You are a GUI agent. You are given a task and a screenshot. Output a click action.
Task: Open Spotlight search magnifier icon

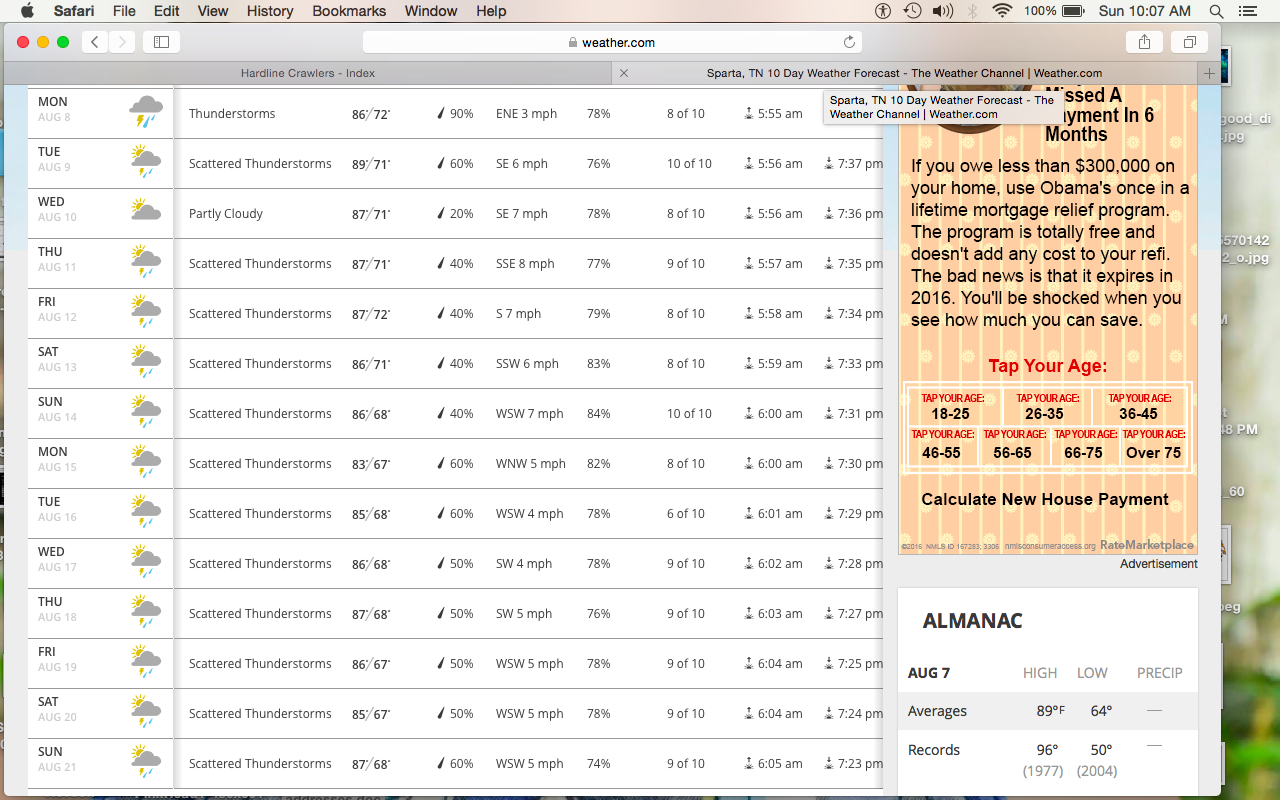[1216, 11]
